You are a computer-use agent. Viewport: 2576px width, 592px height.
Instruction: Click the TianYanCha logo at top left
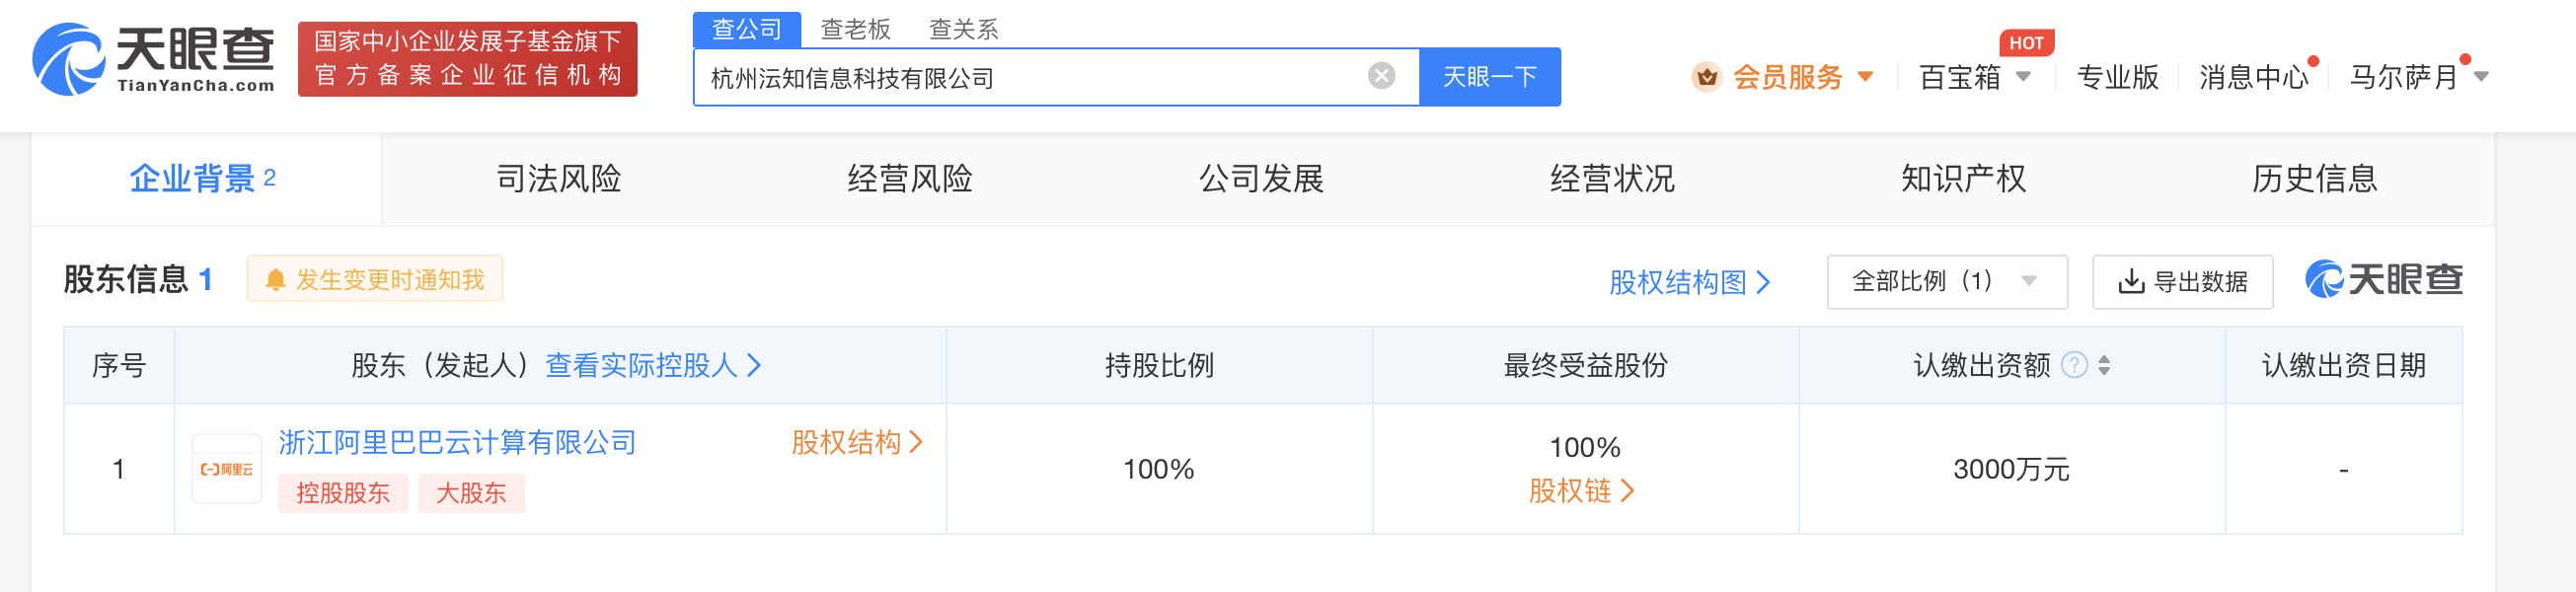(154, 59)
